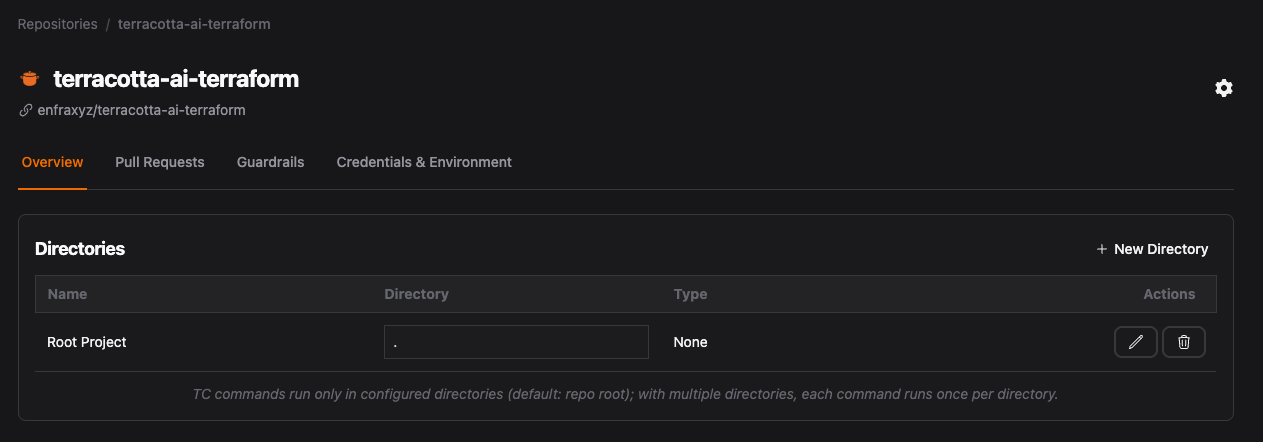Screen dimensions: 1263x442
Task: Open Credentials & Environment tab
Action: coord(424,162)
